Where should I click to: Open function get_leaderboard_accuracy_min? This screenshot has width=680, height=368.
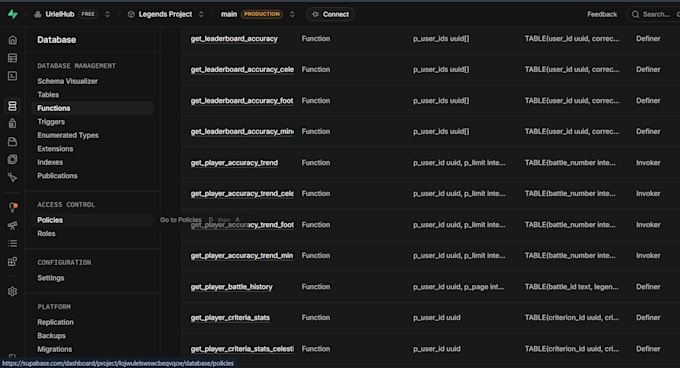(x=242, y=131)
